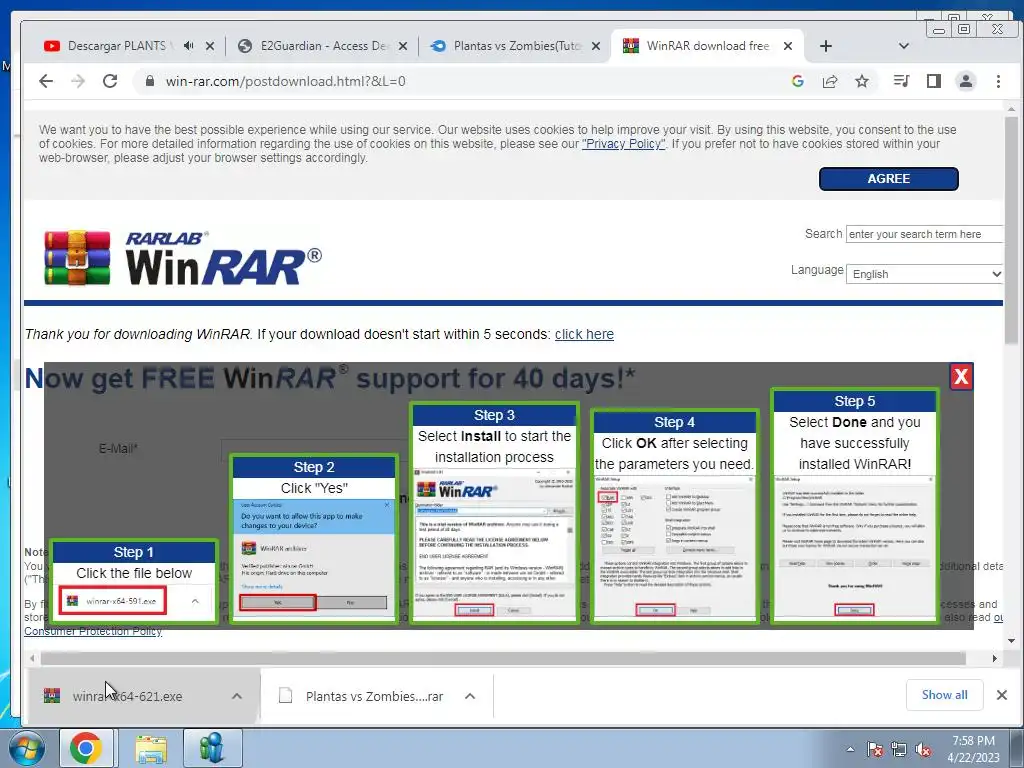The width and height of the screenshot is (1024, 768).
Task: Open the winrar-x64-621.exe download
Action: [x=127, y=696]
